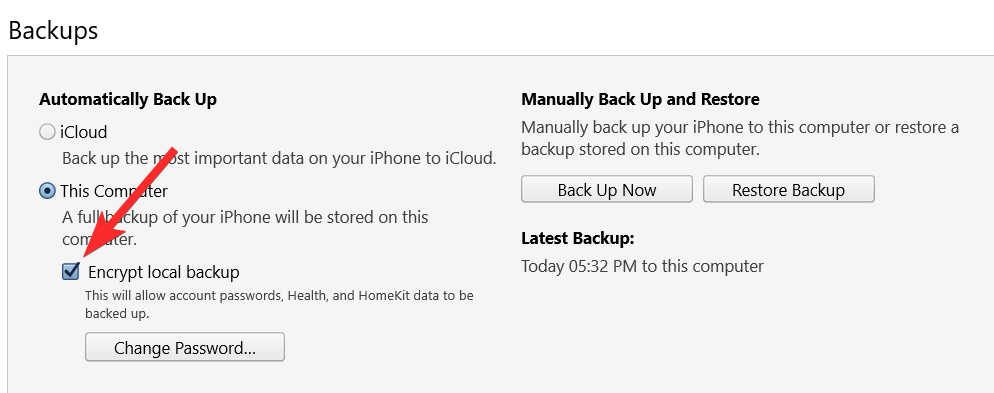Click the Today 05:32 PM backup timestamp
Image resolution: width=994 pixels, height=393 pixels.
[642, 266]
